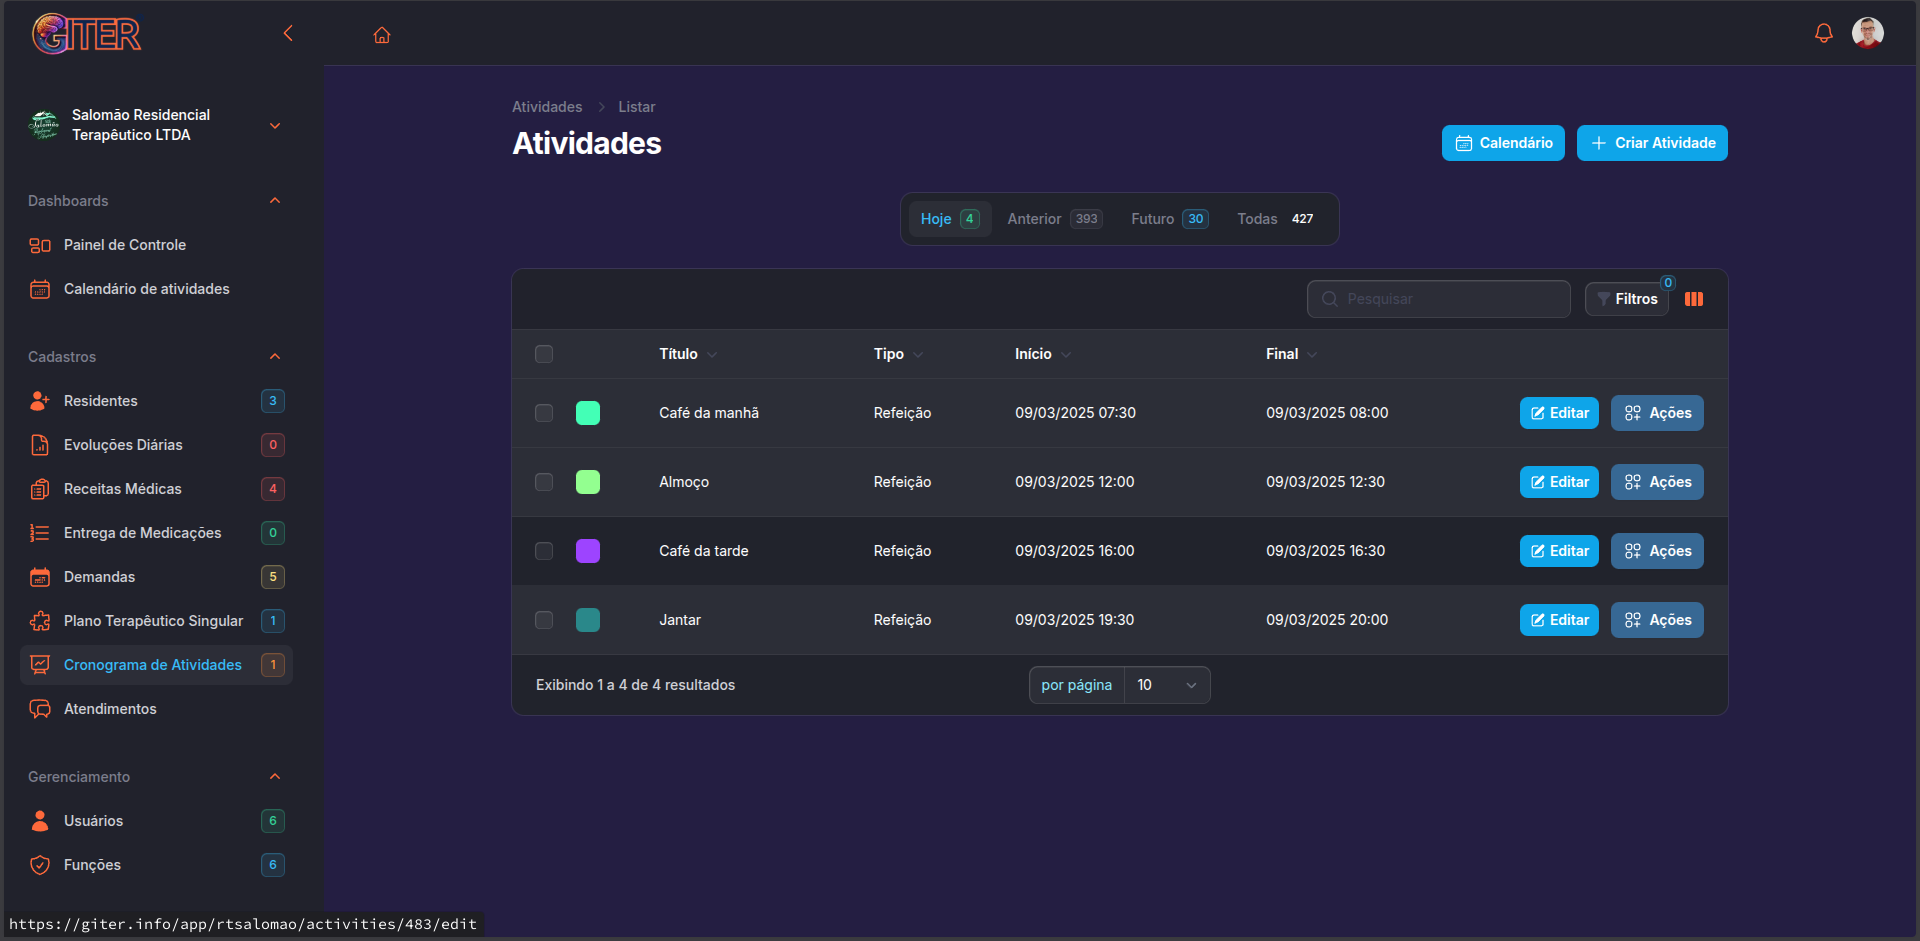Viewport: 1920px width, 941px height.
Task: Open Ações for Jantar row
Action: pyautogui.click(x=1657, y=620)
